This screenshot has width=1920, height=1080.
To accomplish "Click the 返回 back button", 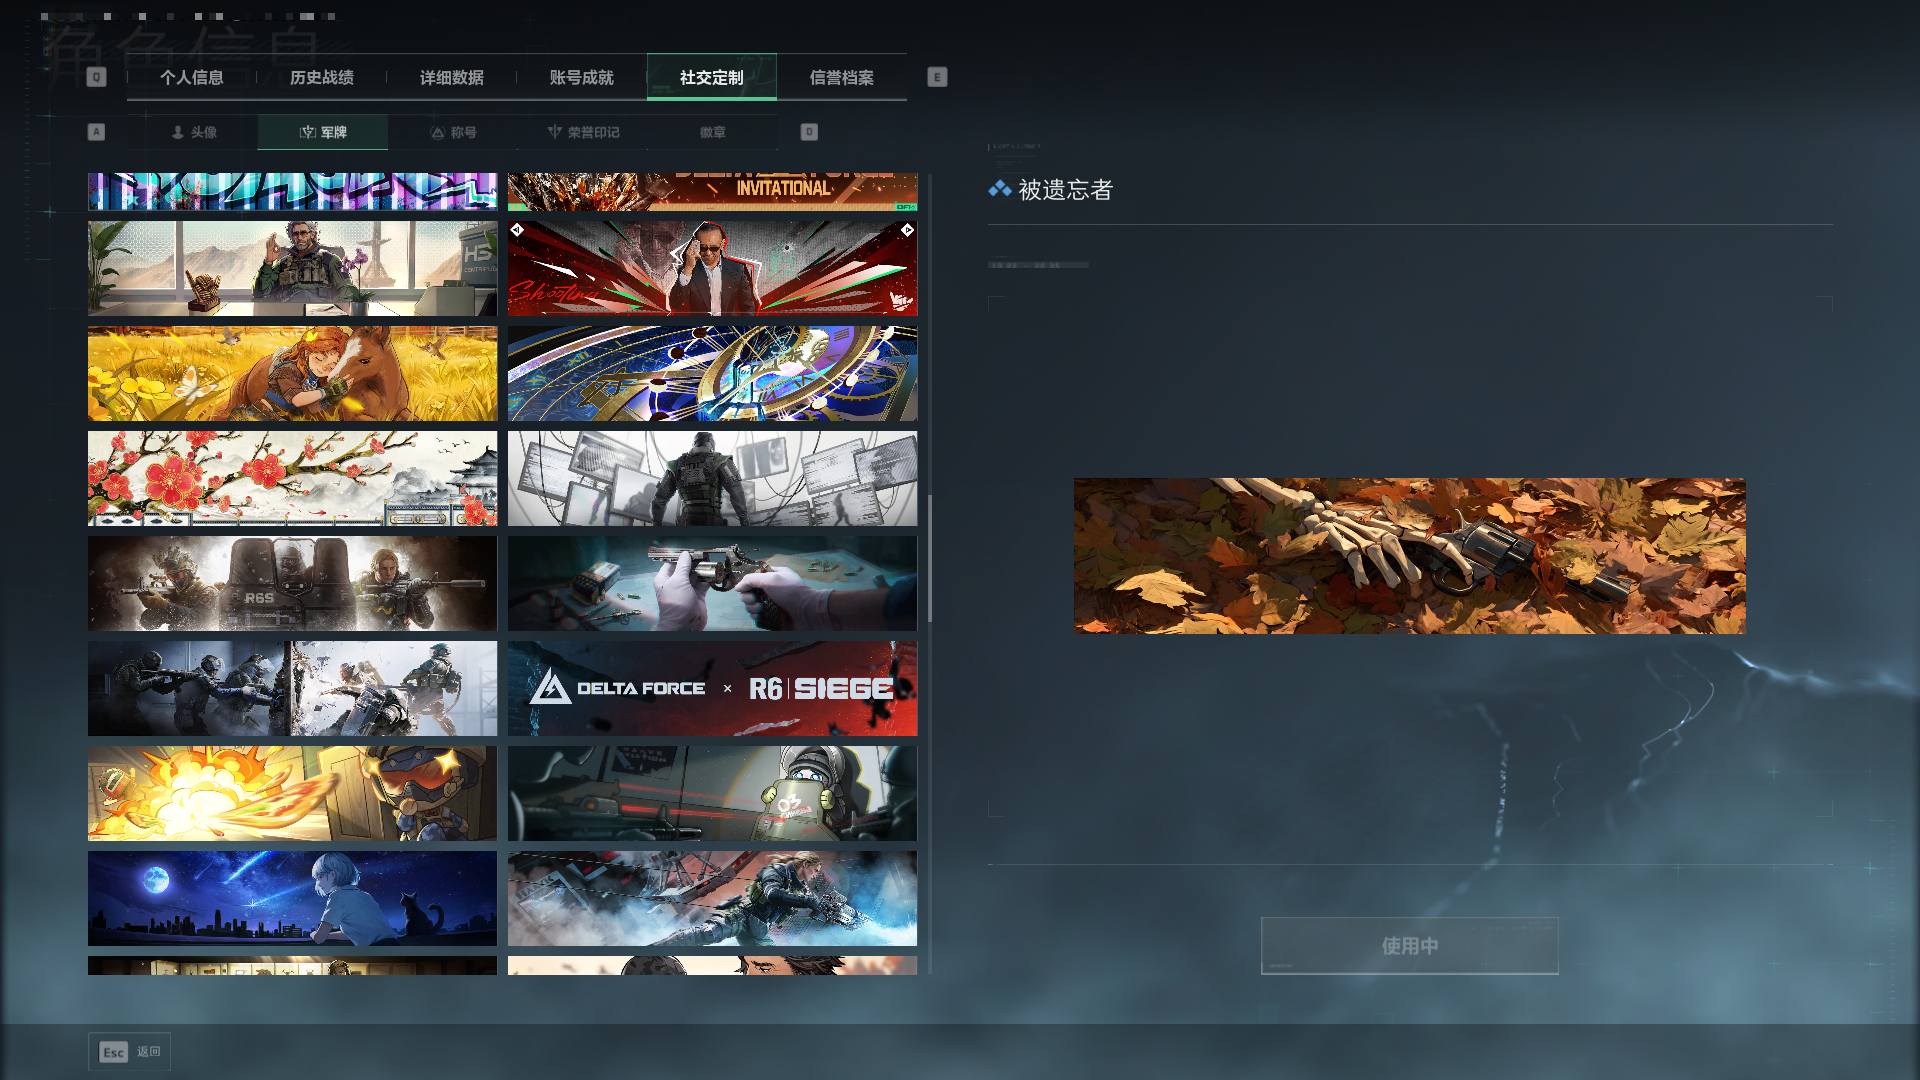I will coord(130,1052).
